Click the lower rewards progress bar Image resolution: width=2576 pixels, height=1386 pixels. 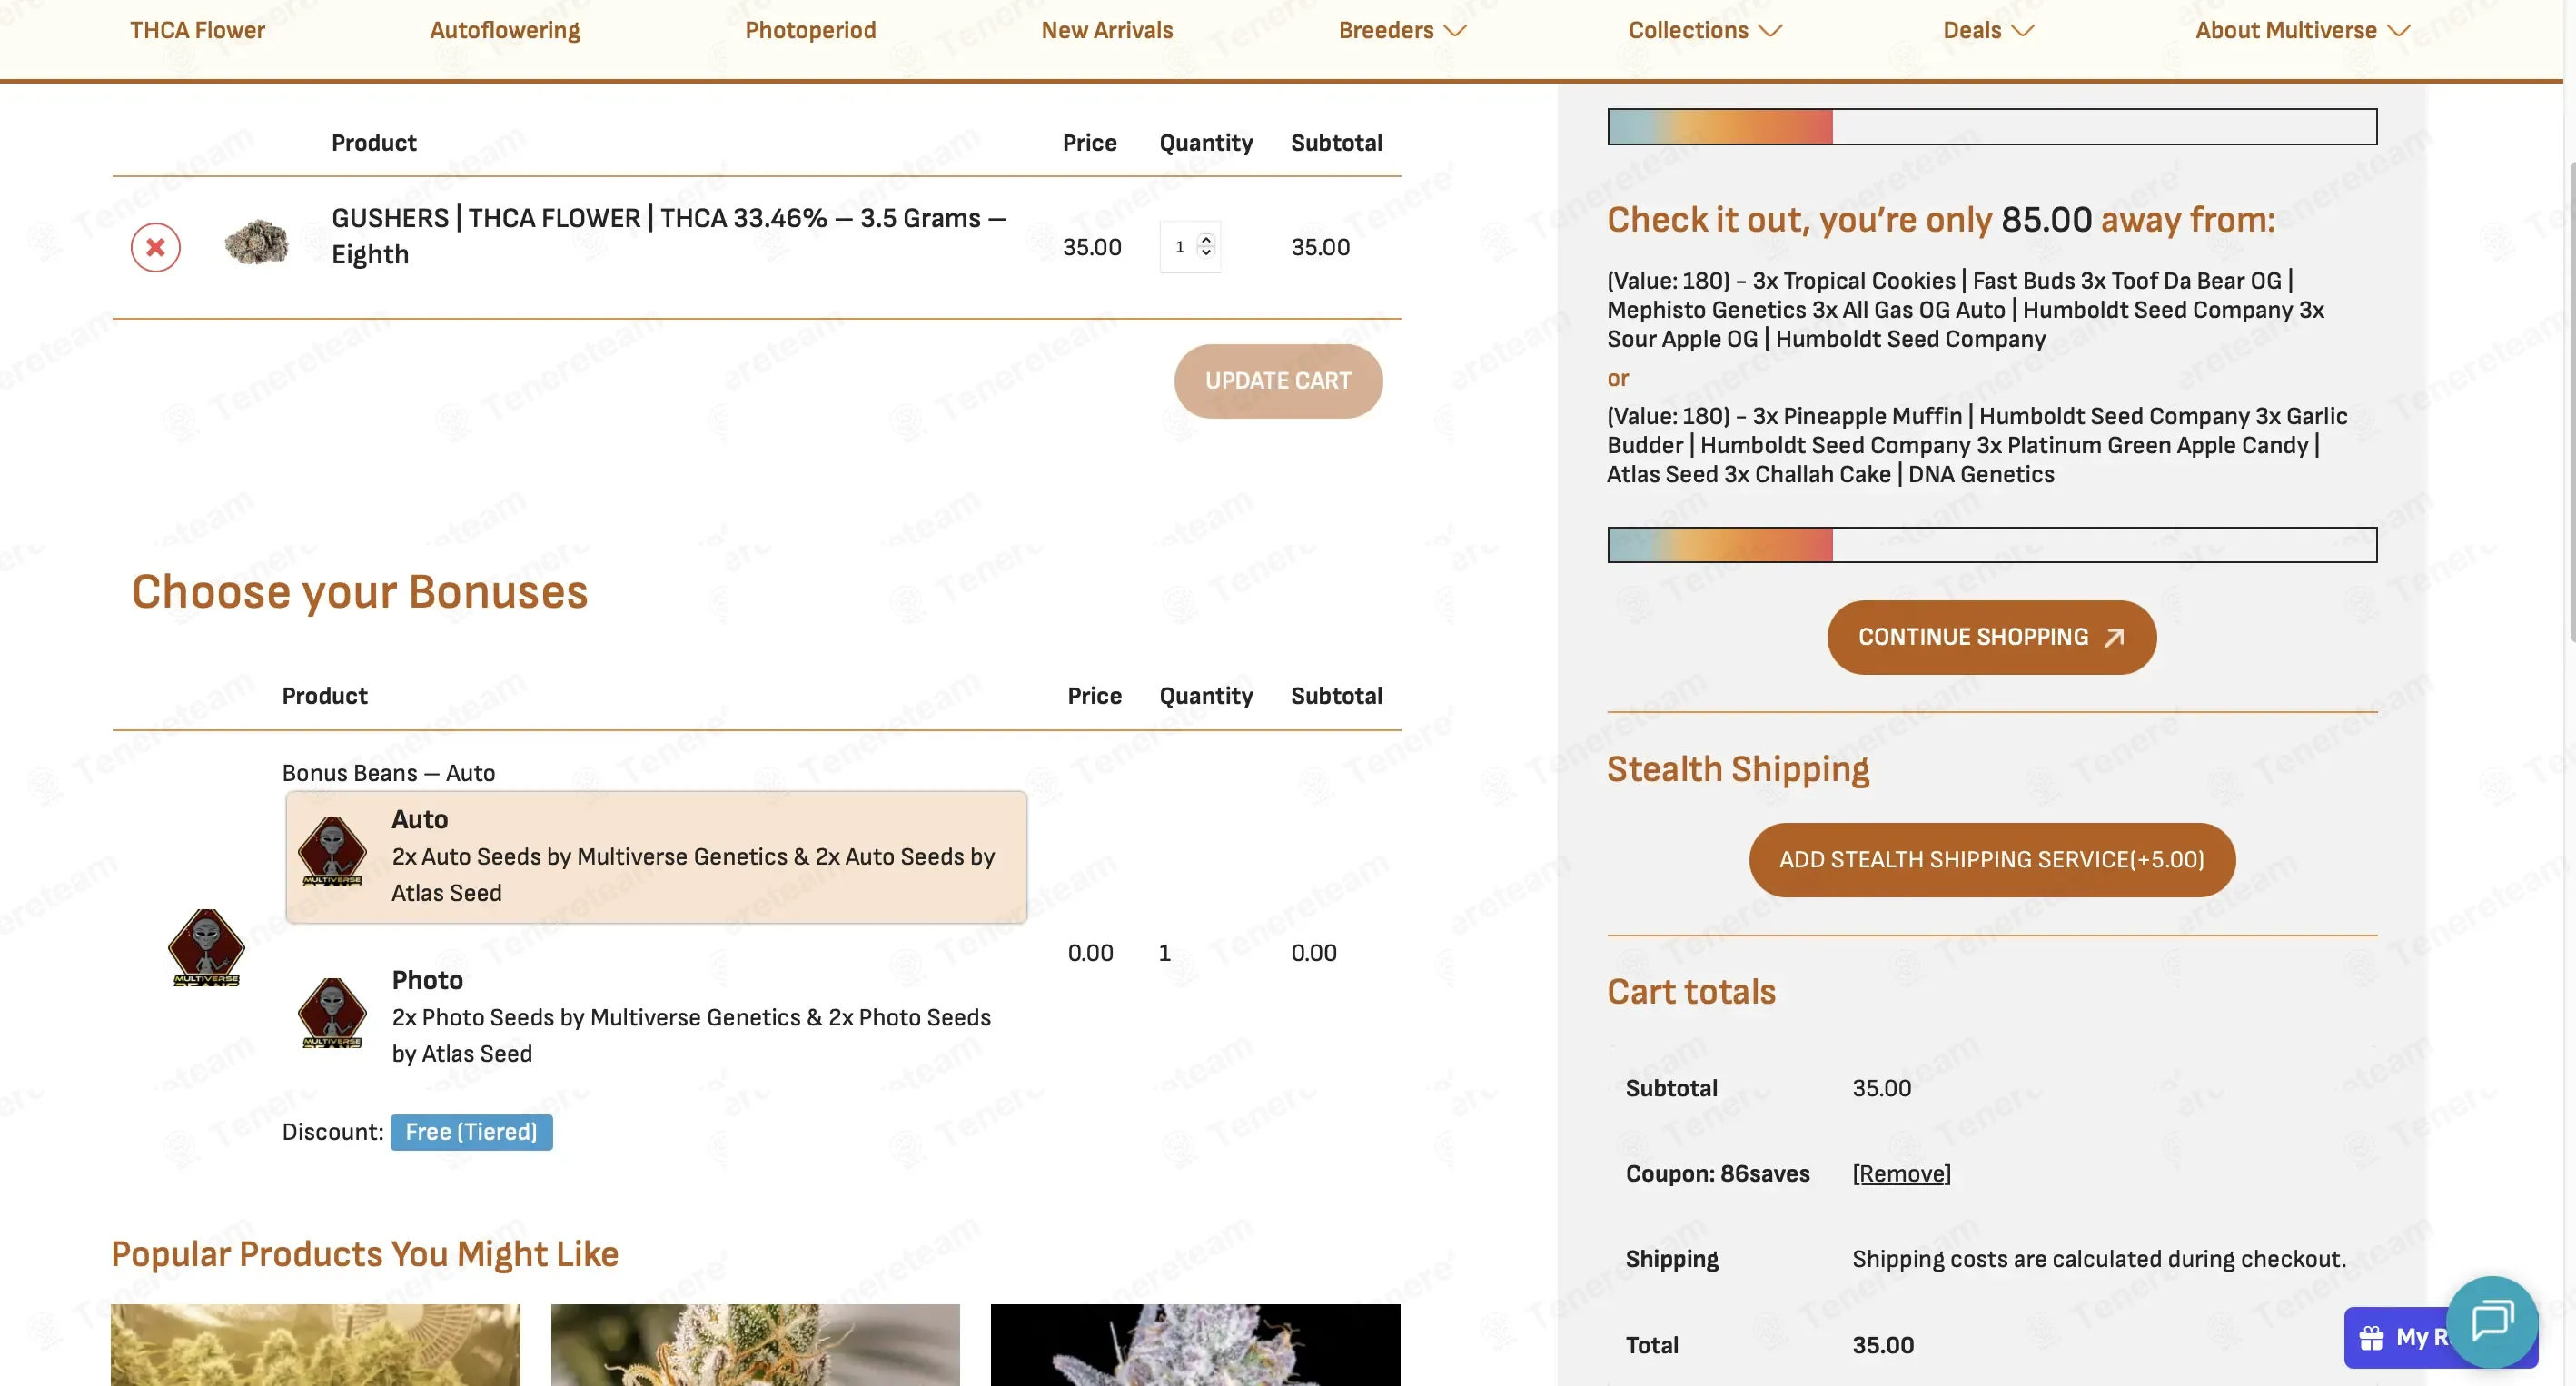point(1991,545)
